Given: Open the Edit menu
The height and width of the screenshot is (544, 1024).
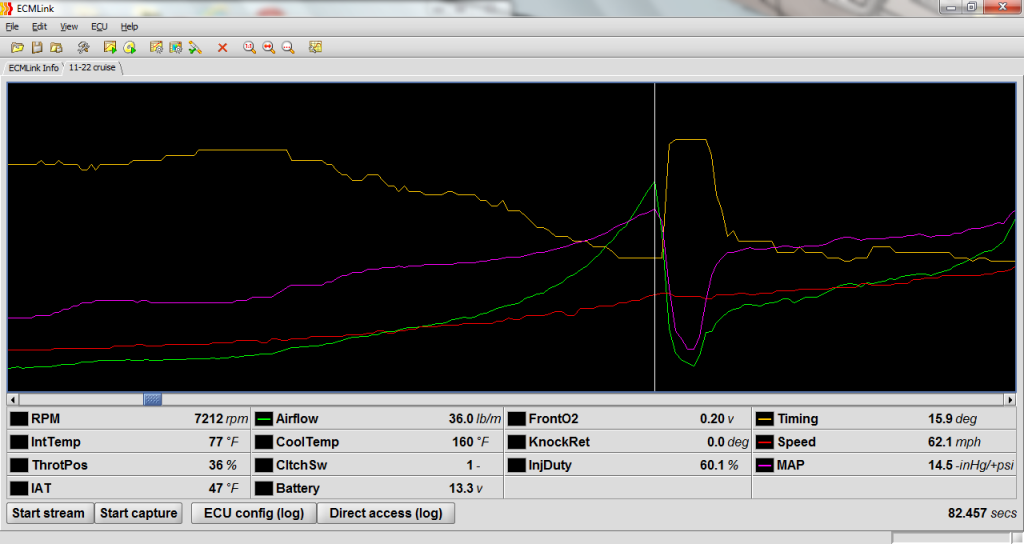Looking at the screenshot, I should (40, 27).
